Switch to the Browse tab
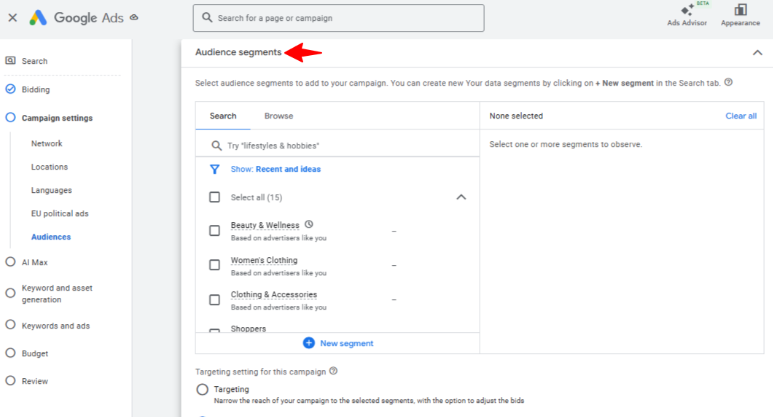773x417 pixels. point(278,116)
